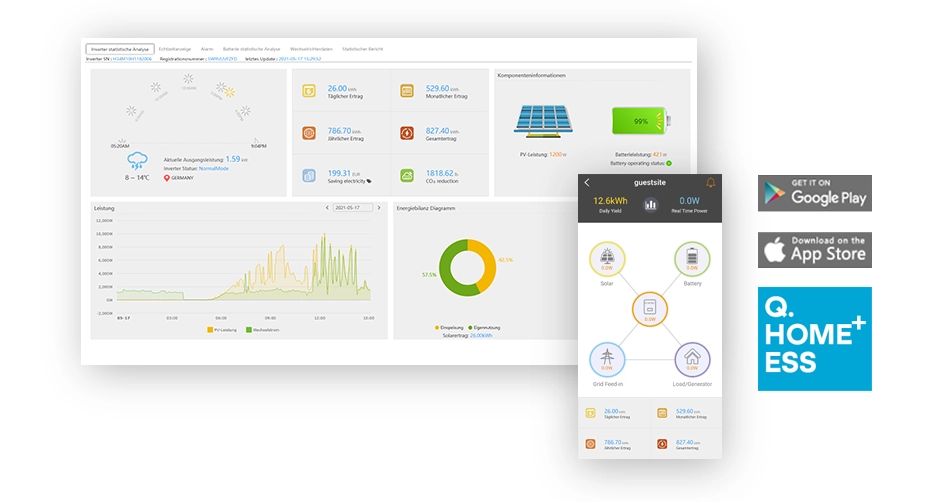Open the date picker showing 2021-05-17
Screen dimensions: 930x502
coord(352,208)
